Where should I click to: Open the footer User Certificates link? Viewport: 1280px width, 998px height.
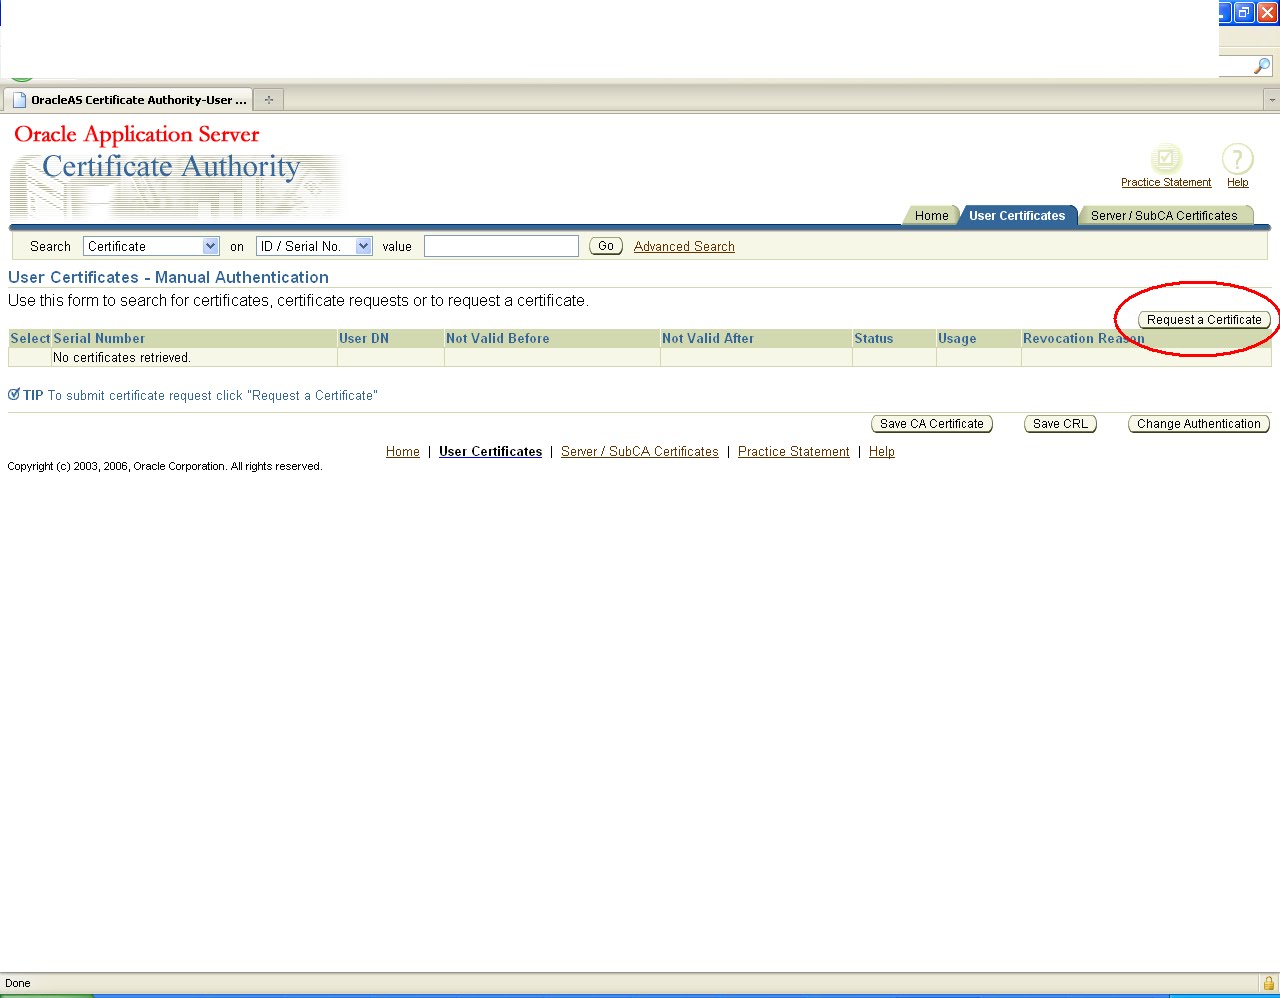pyautogui.click(x=490, y=452)
